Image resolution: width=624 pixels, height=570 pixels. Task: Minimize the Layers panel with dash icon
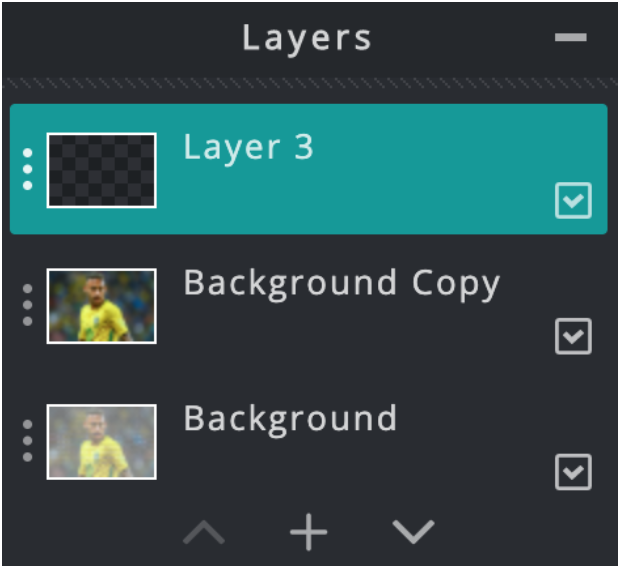571,37
